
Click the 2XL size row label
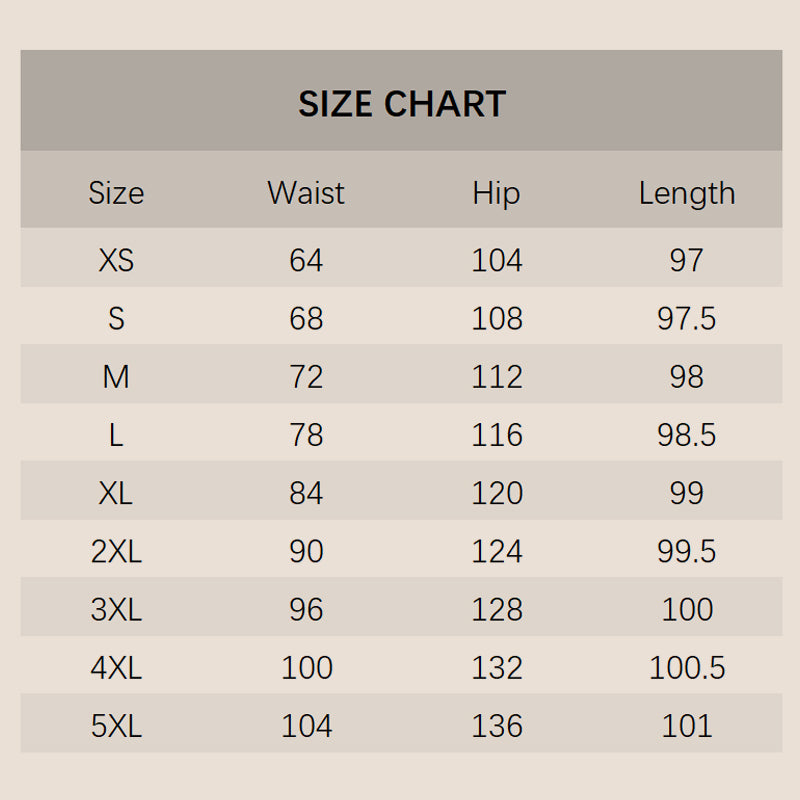click(116, 551)
